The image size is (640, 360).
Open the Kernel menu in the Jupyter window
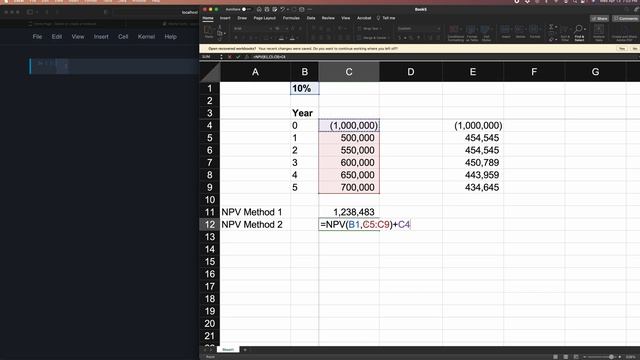(146, 36)
